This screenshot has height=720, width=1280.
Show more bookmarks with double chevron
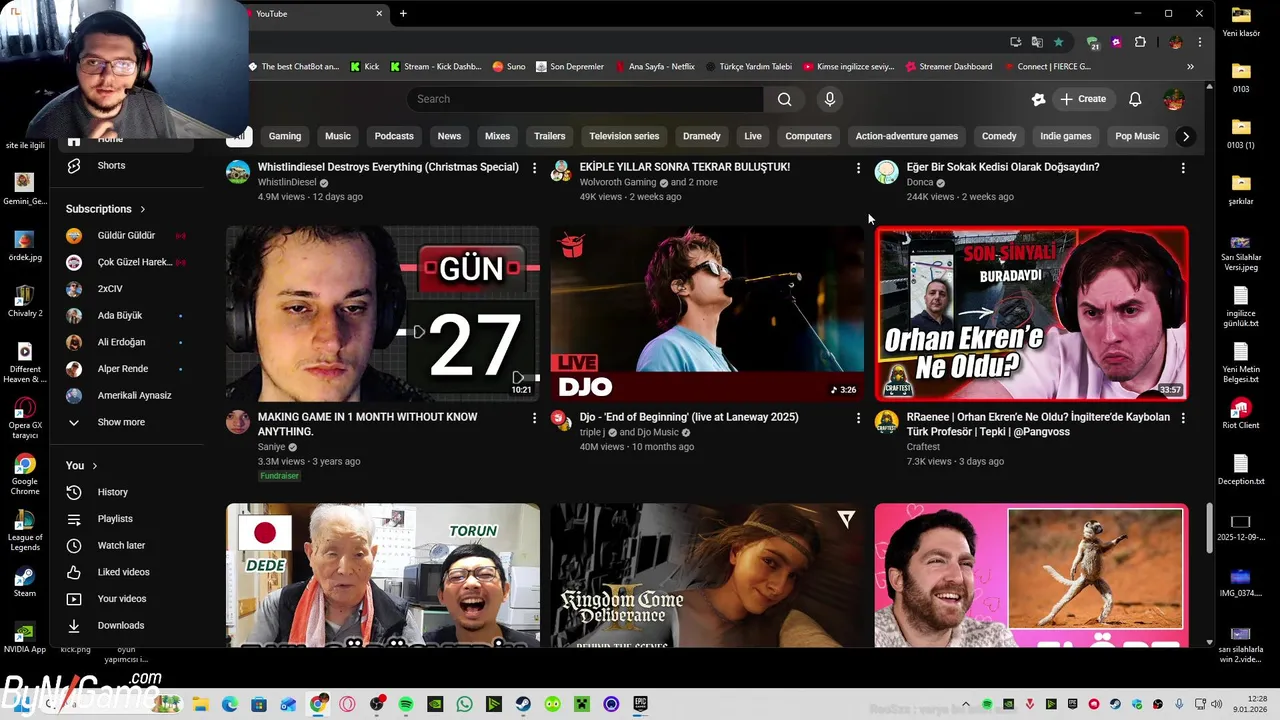click(x=1190, y=67)
